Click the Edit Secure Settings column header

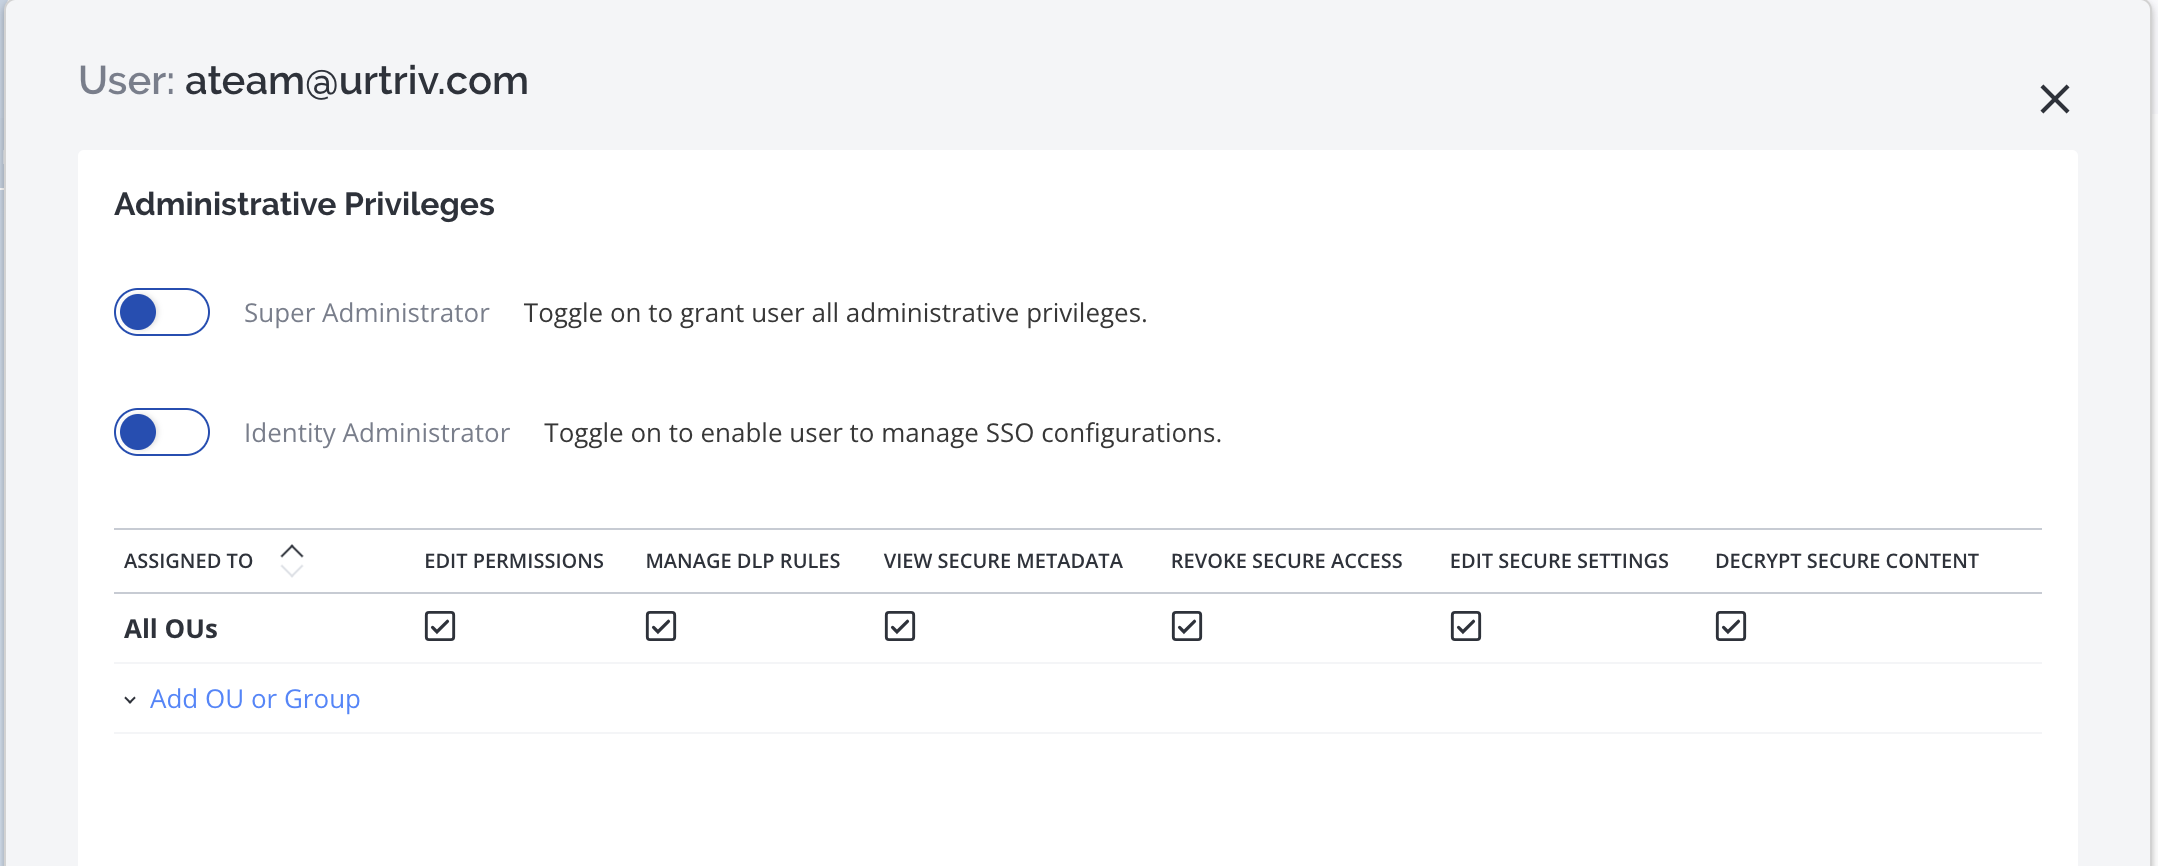pyautogui.click(x=1559, y=561)
